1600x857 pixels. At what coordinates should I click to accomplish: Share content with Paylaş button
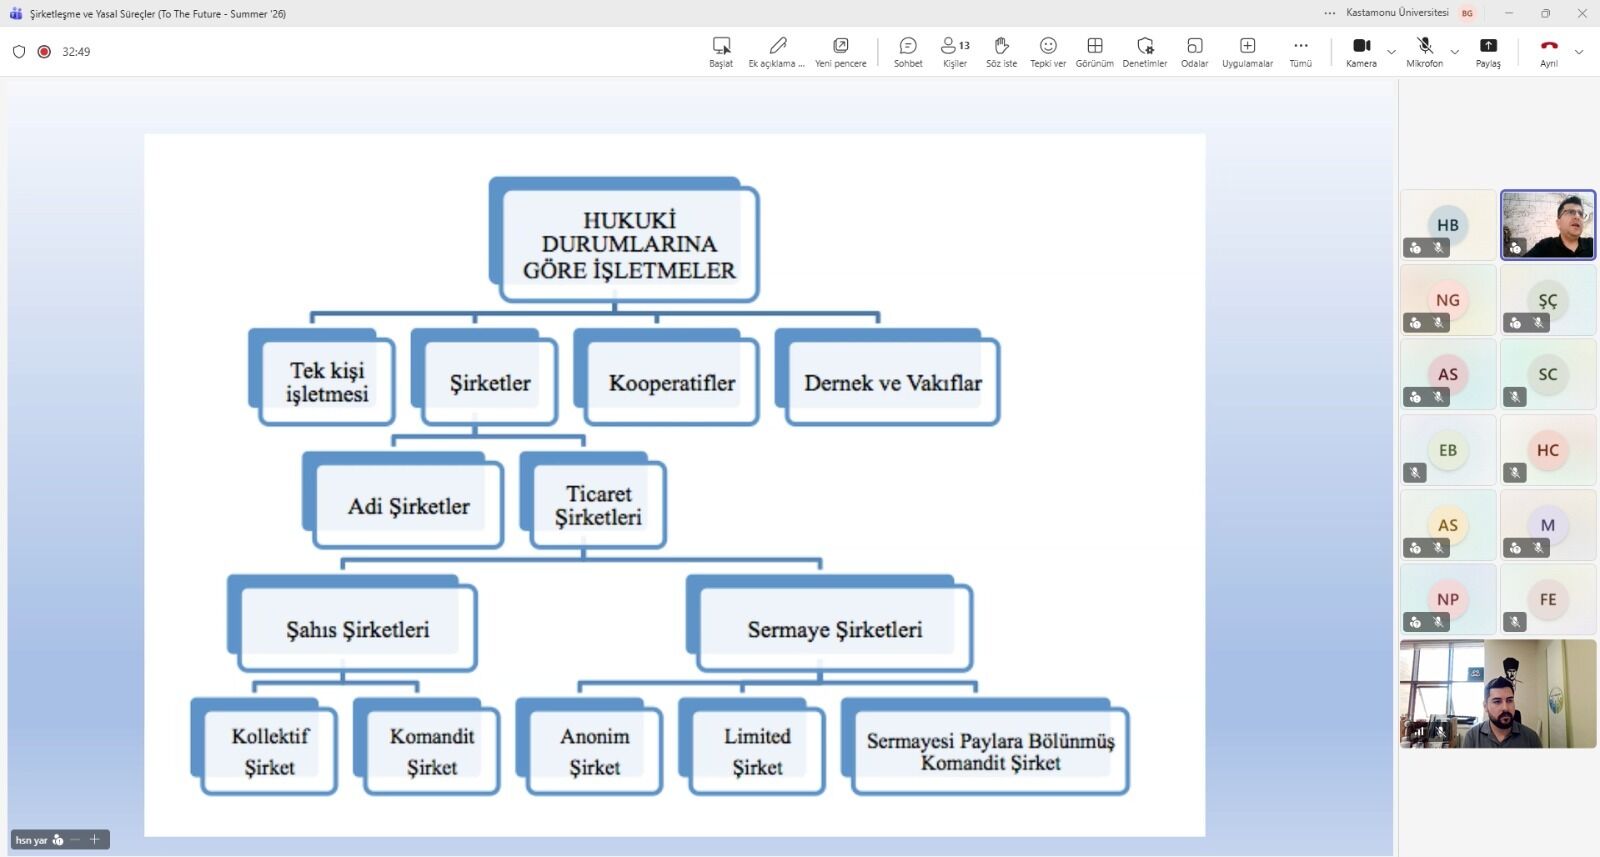point(1488,52)
